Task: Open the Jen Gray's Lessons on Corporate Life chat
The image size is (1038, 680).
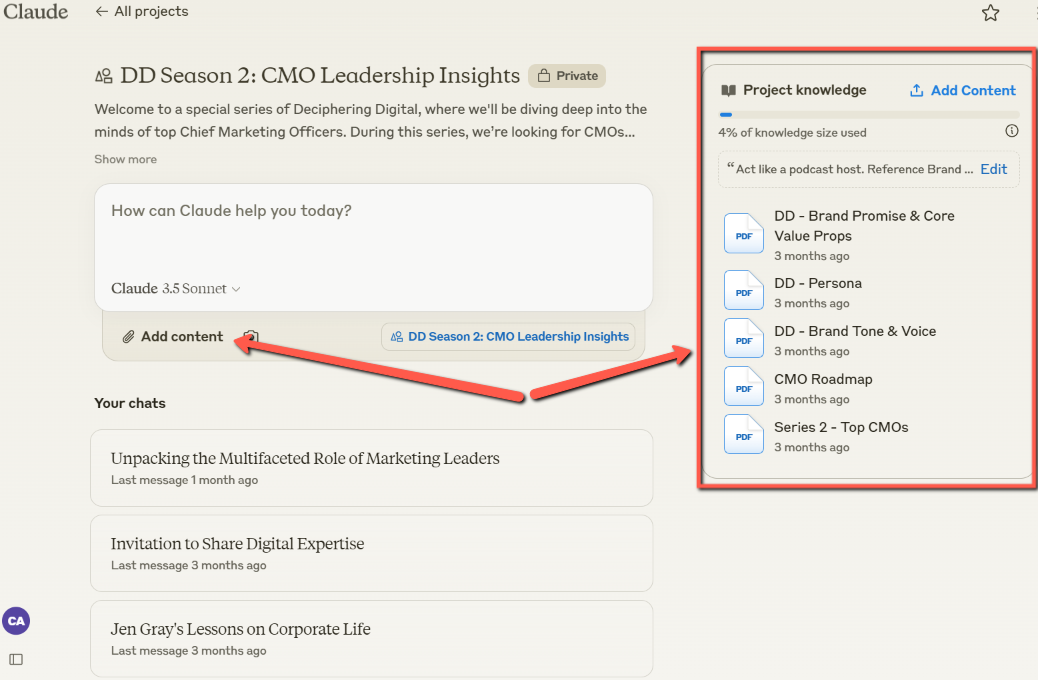Action: click(x=371, y=638)
